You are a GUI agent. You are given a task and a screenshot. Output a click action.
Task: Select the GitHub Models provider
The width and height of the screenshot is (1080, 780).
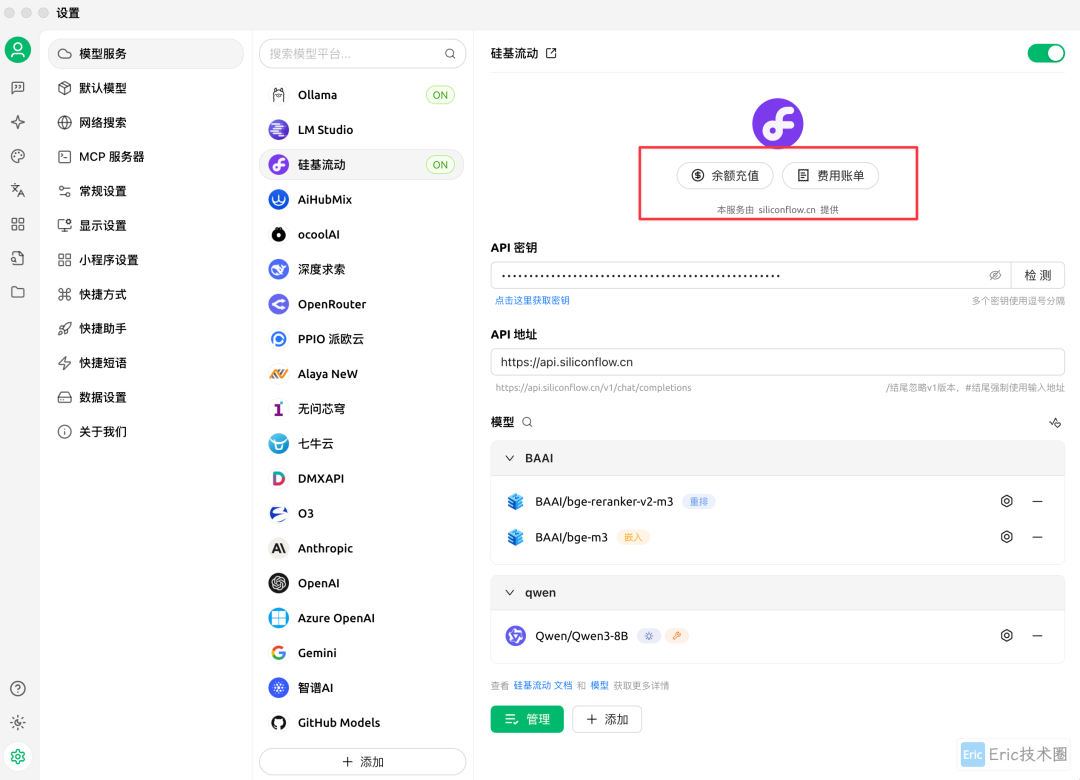(362, 723)
